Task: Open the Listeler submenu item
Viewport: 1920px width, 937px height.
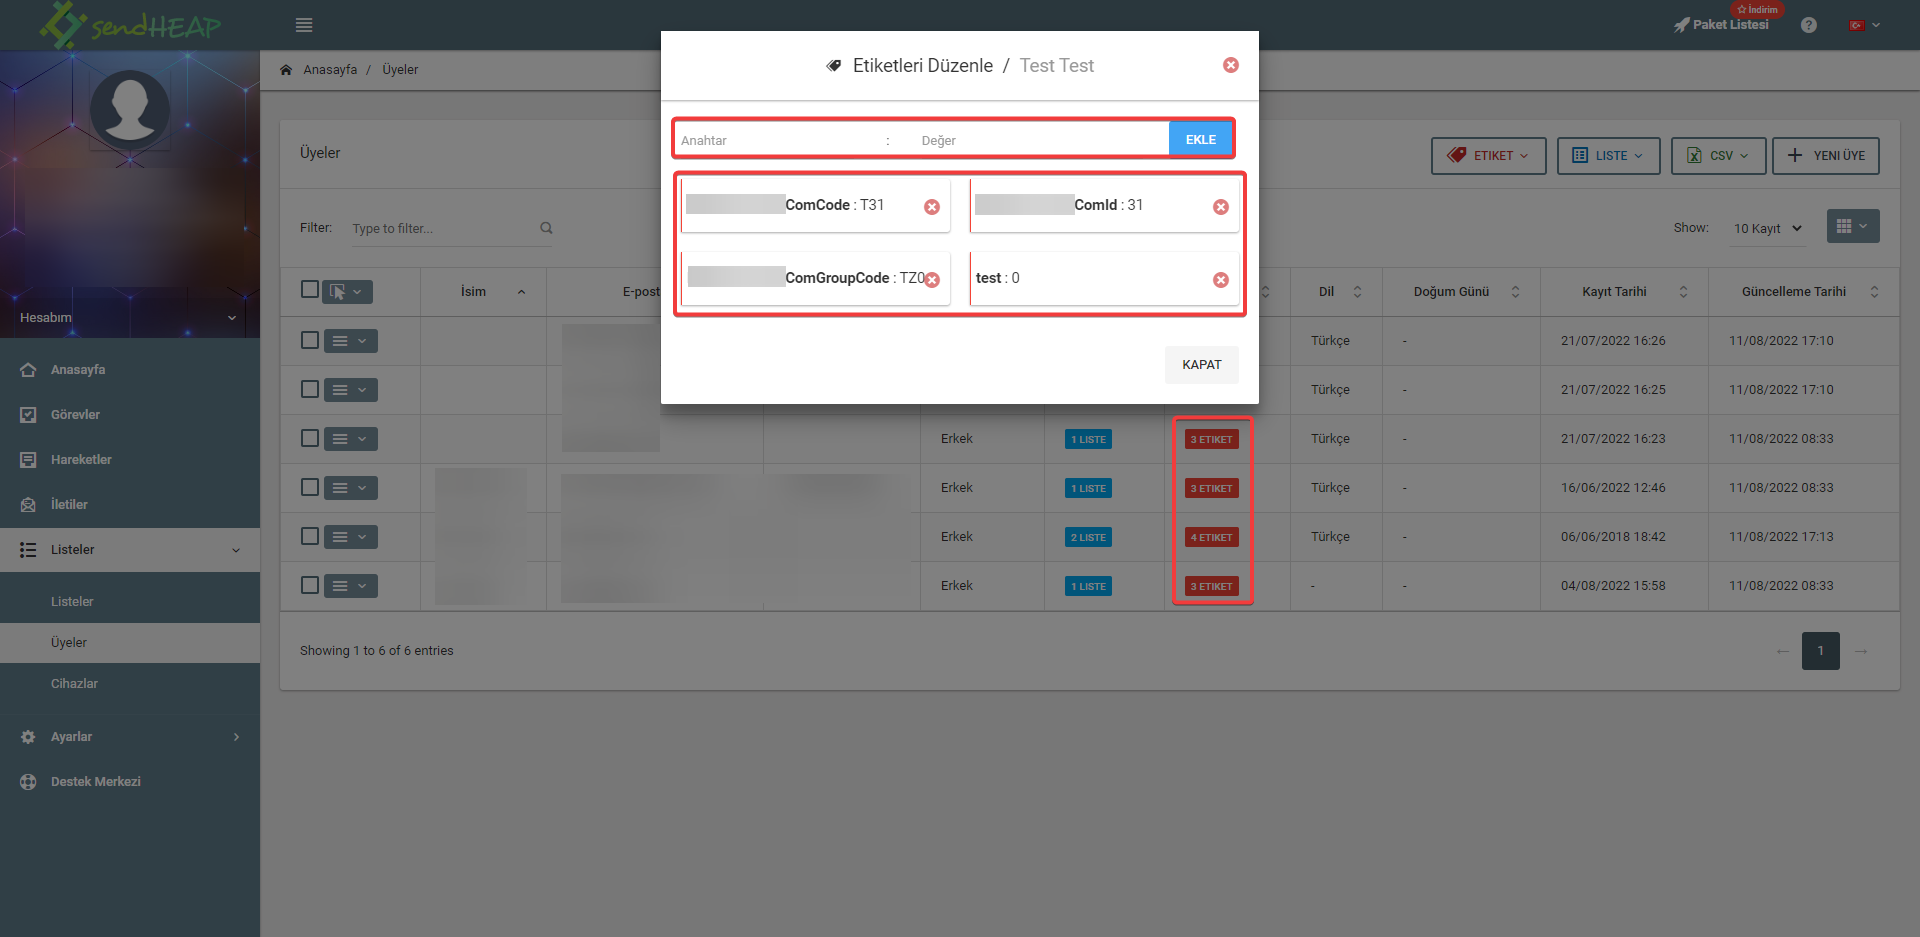Action: point(130,602)
